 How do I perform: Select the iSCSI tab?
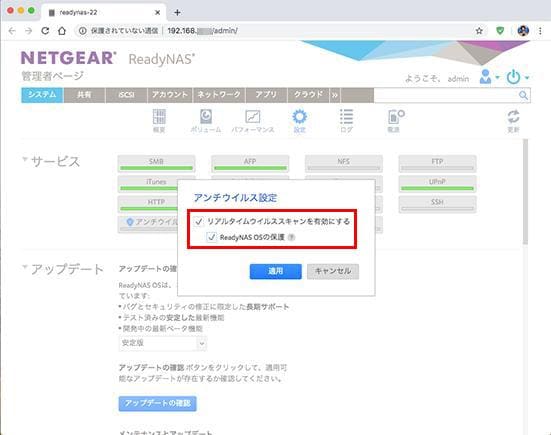pyautogui.click(x=126, y=95)
